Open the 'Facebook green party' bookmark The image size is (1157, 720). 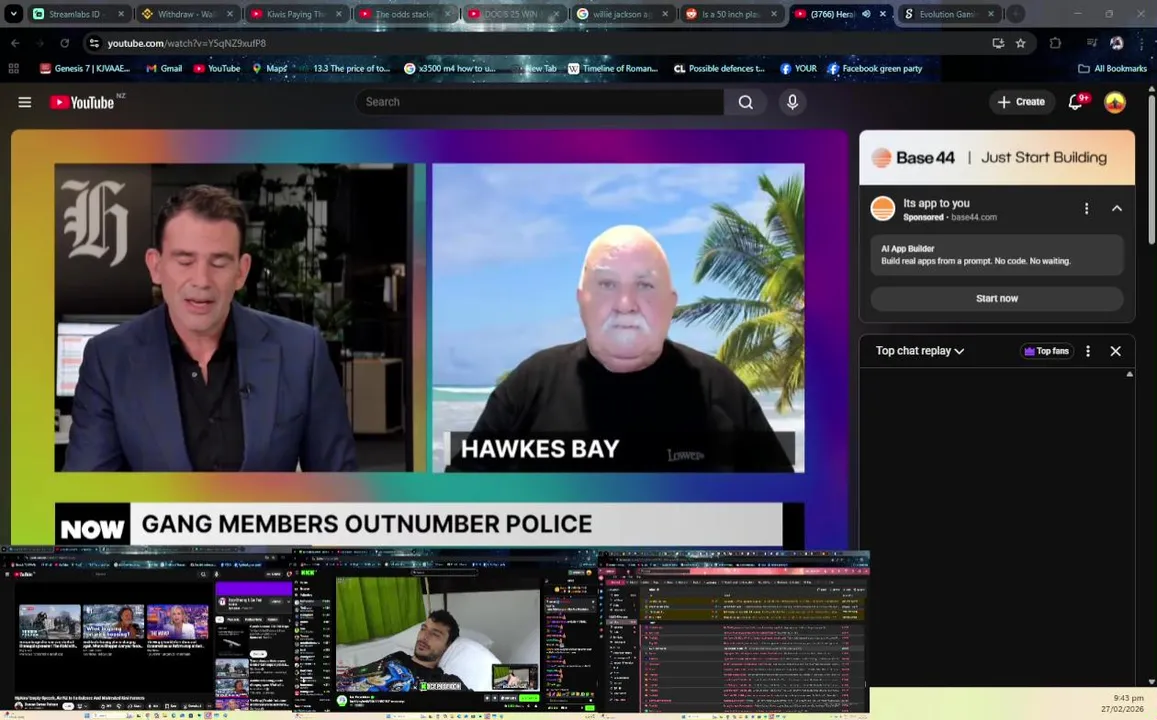tap(874, 69)
